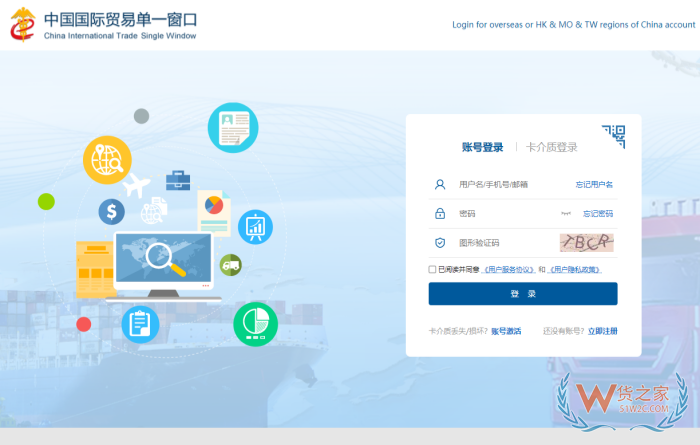Click the China International Trade Single Window logo
The image size is (700, 445).
pyautogui.click(x=104, y=25)
